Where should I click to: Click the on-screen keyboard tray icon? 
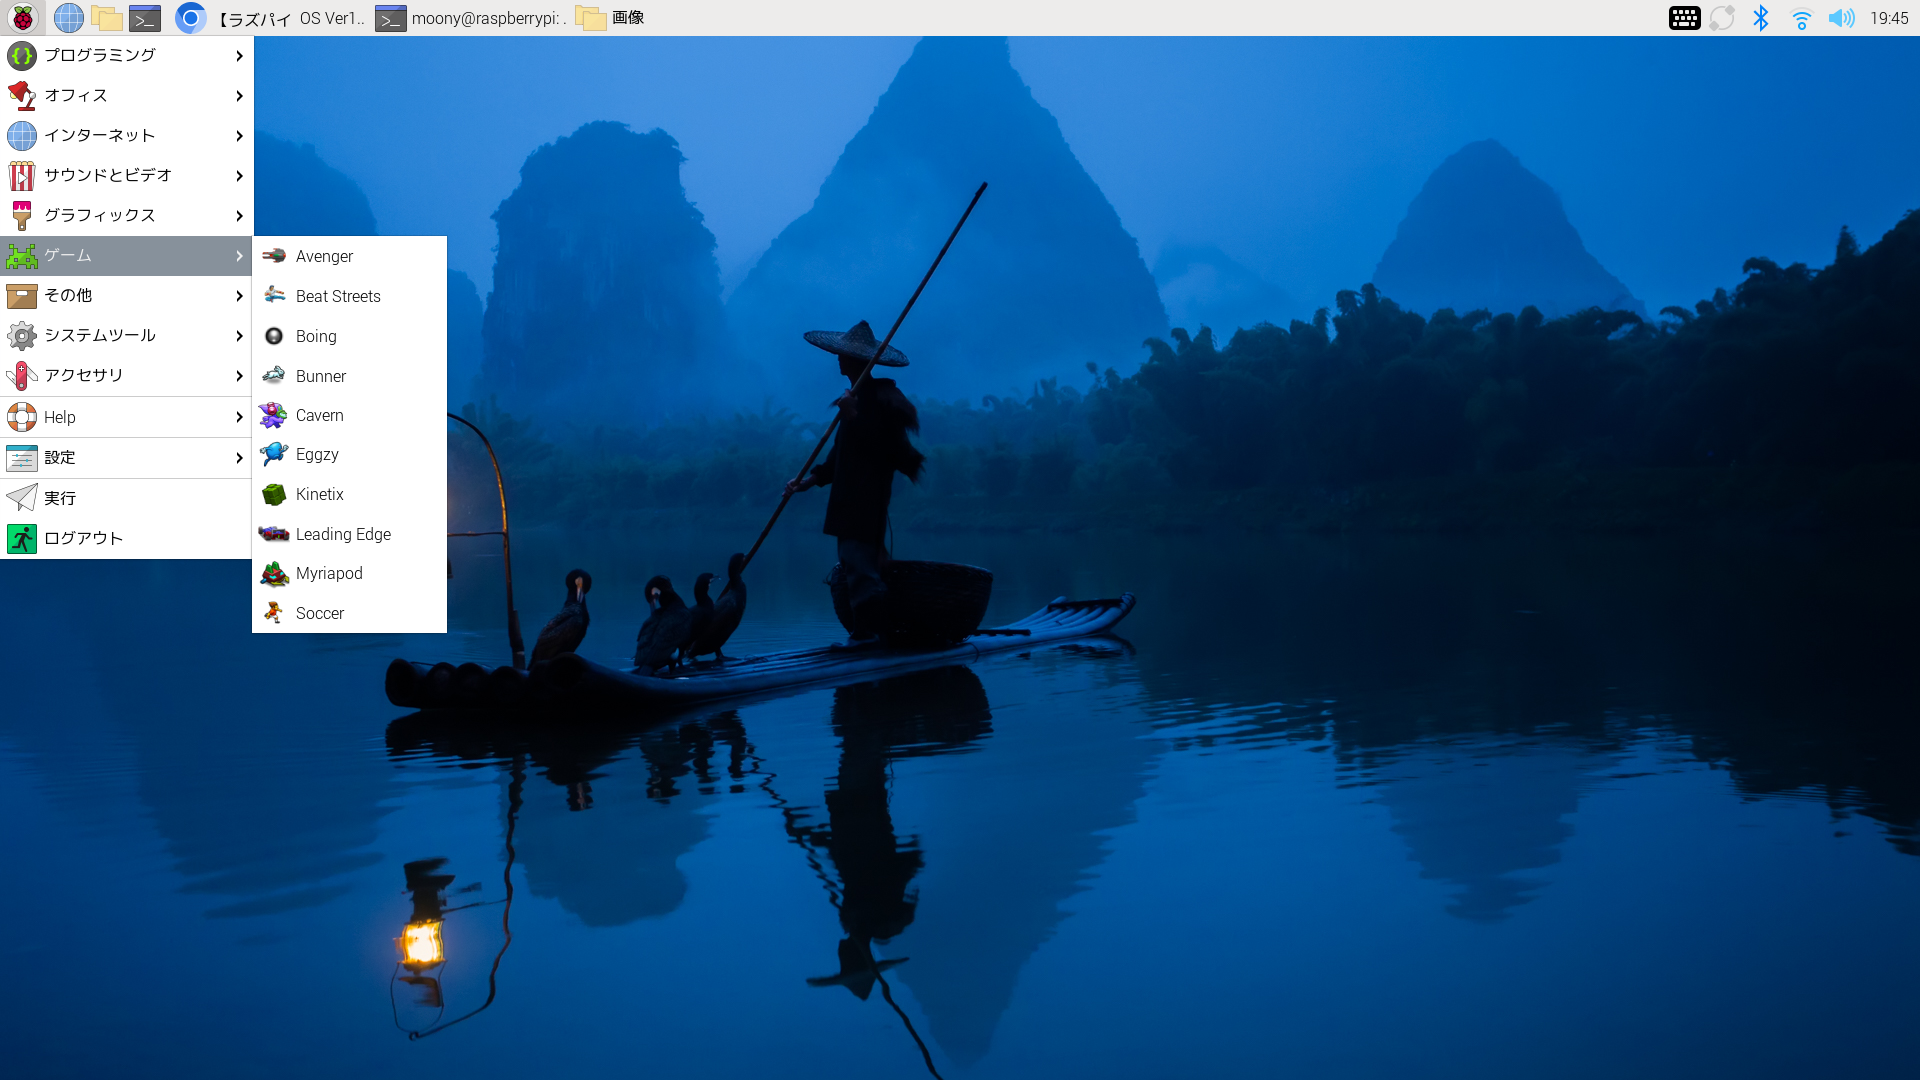click(x=1684, y=18)
